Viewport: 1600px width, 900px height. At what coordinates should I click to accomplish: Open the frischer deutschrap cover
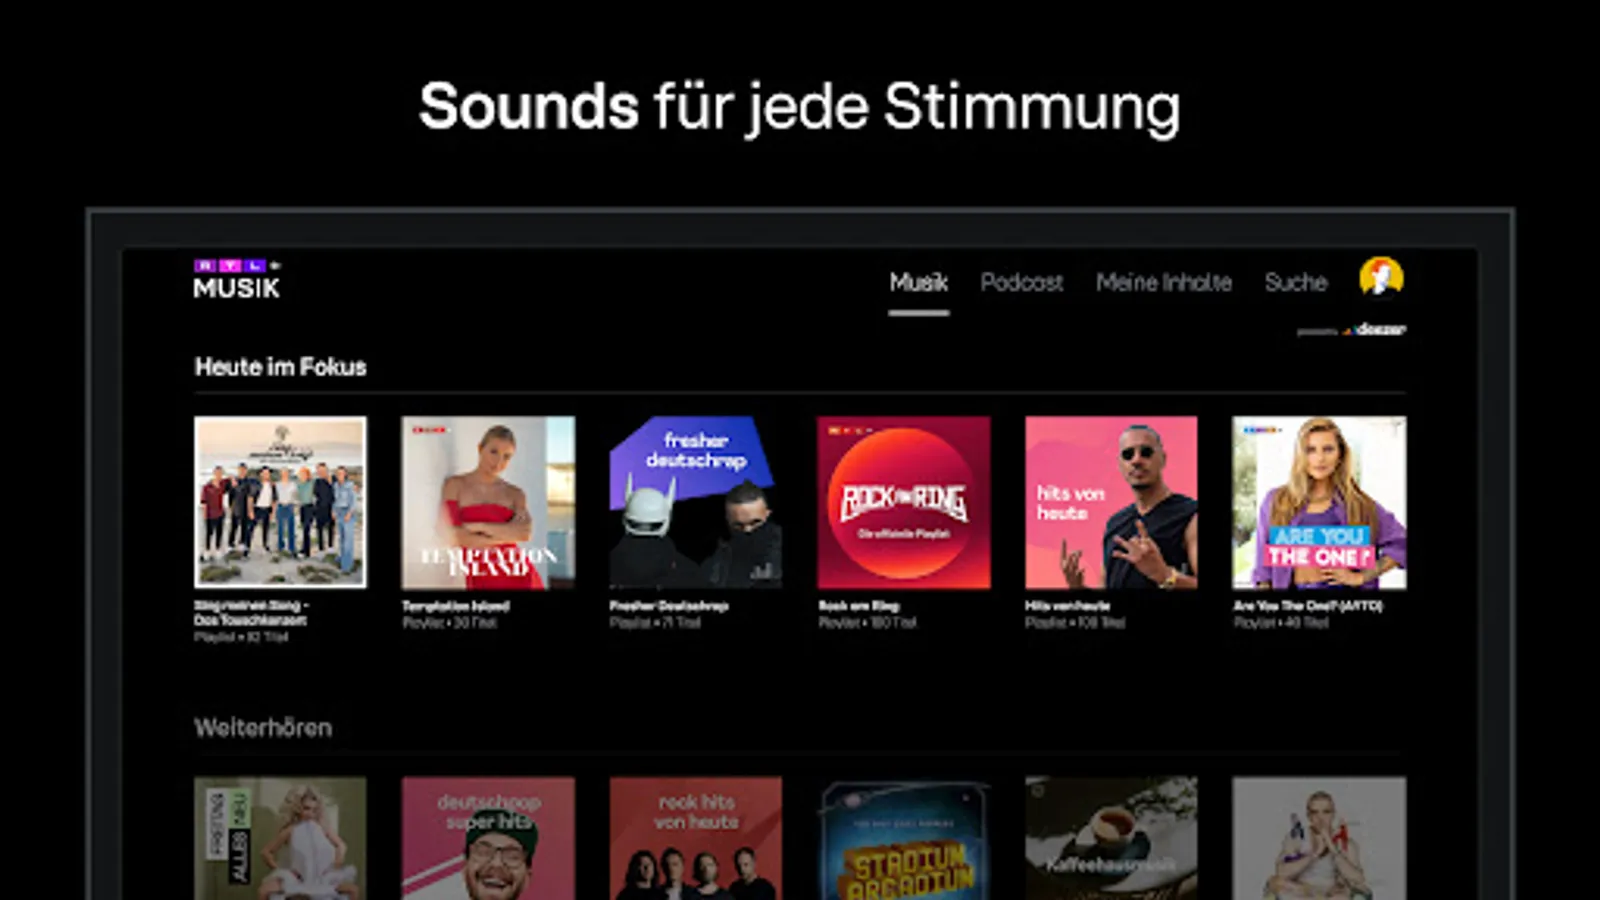[696, 502]
